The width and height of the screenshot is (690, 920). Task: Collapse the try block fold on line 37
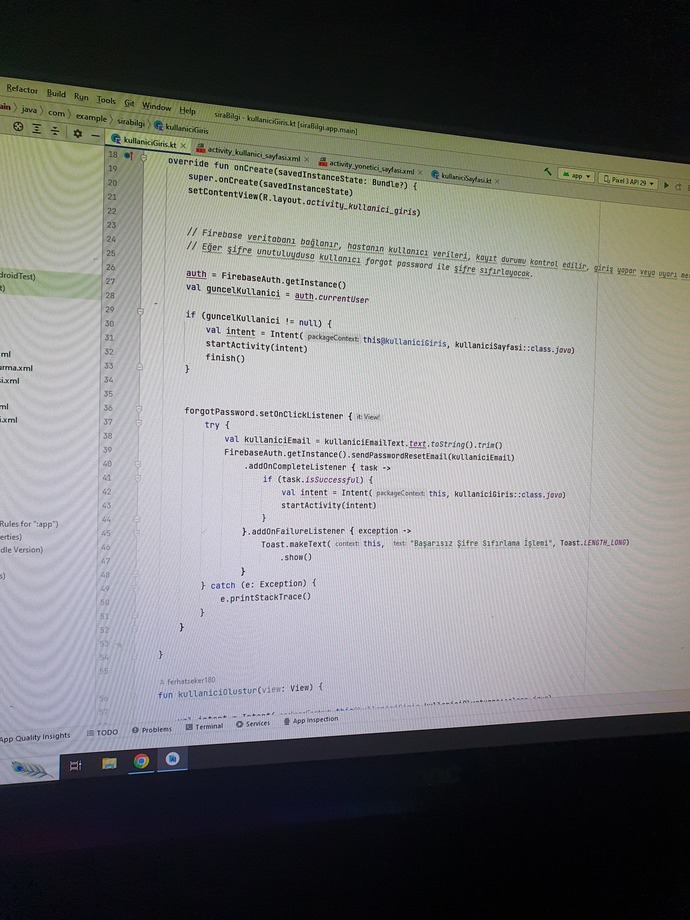[x=139, y=422]
